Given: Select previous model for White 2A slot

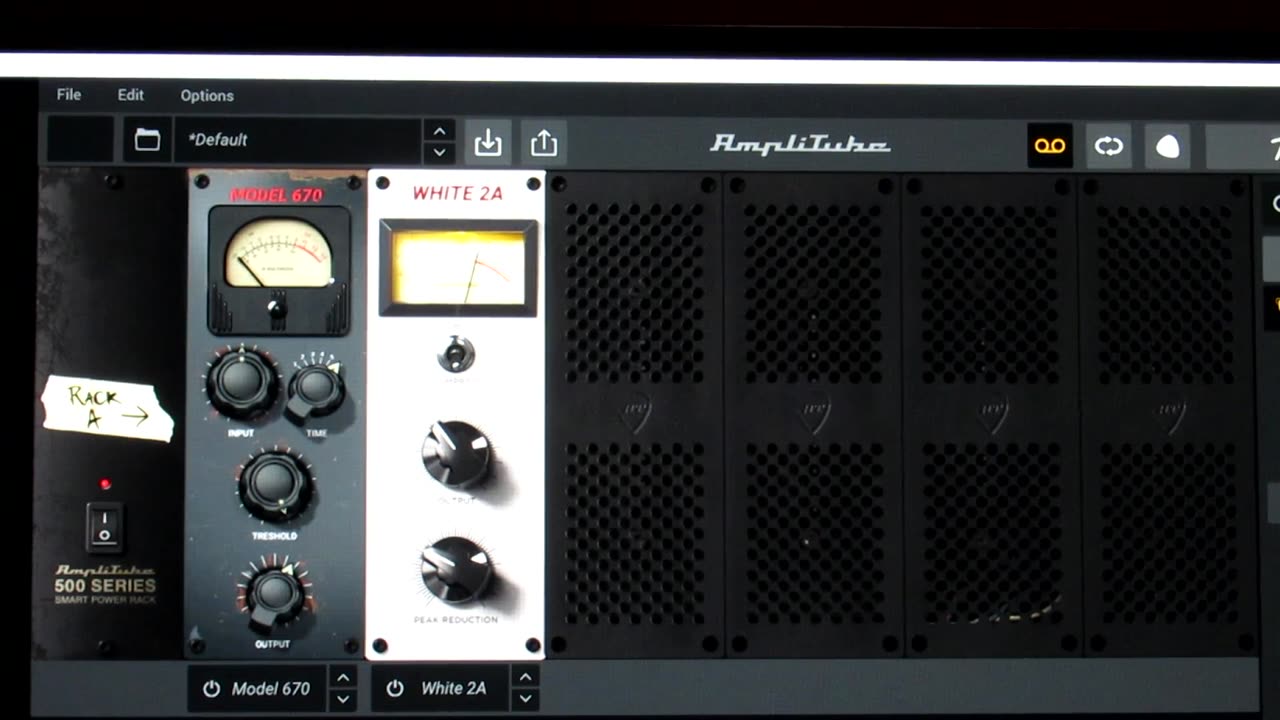Looking at the screenshot, I should tap(525, 677).
